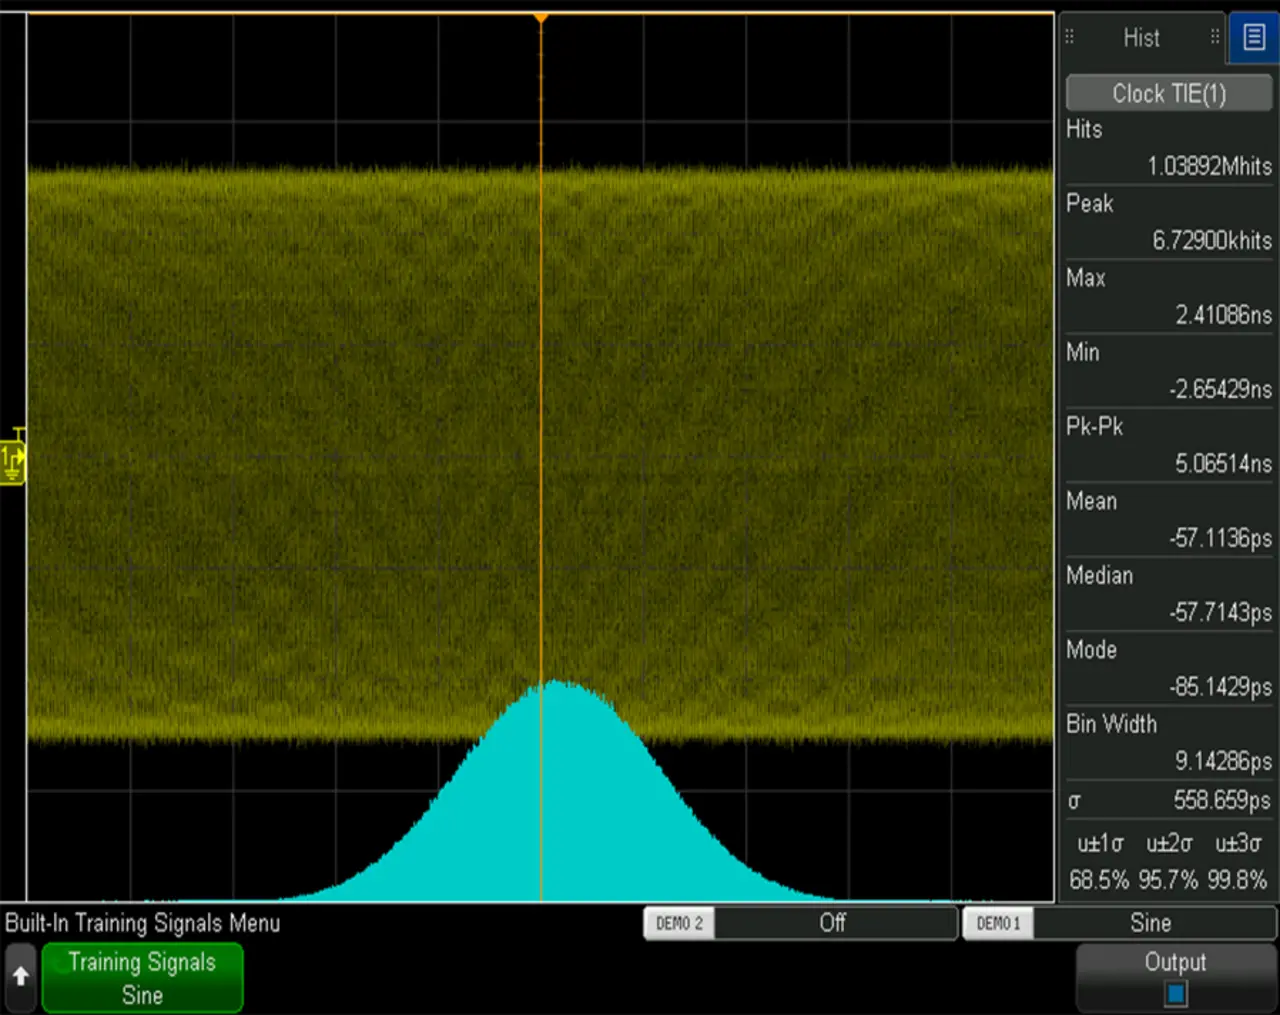This screenshot has width=1280, height=1015.
Task: Select the channel 1 ground level marker
Action: click(x=12, y=461)
